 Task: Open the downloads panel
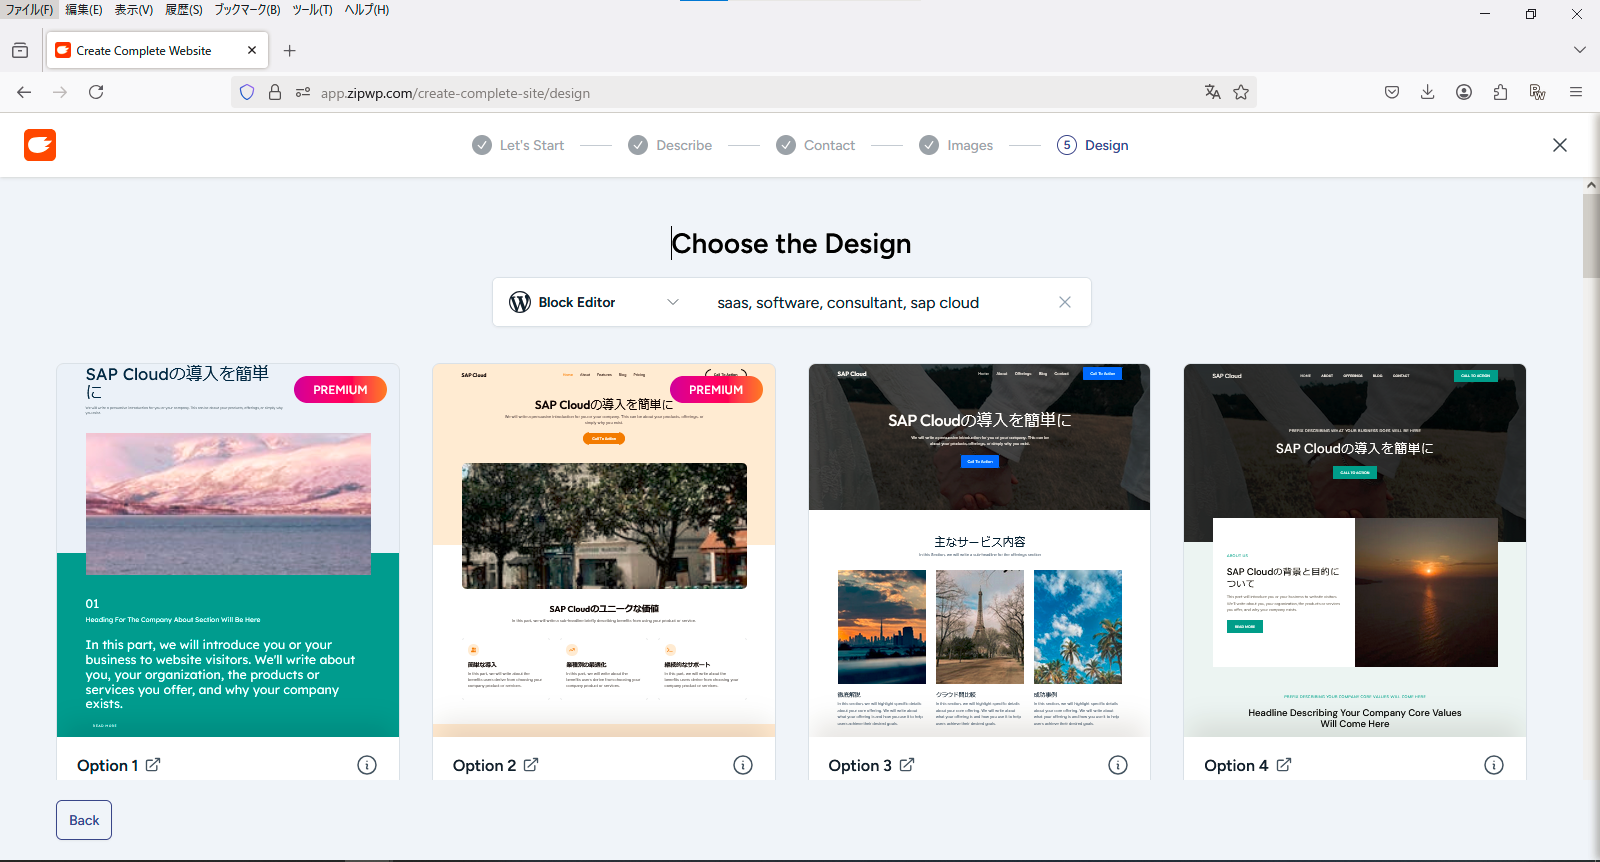click(x=1428, y=92)
